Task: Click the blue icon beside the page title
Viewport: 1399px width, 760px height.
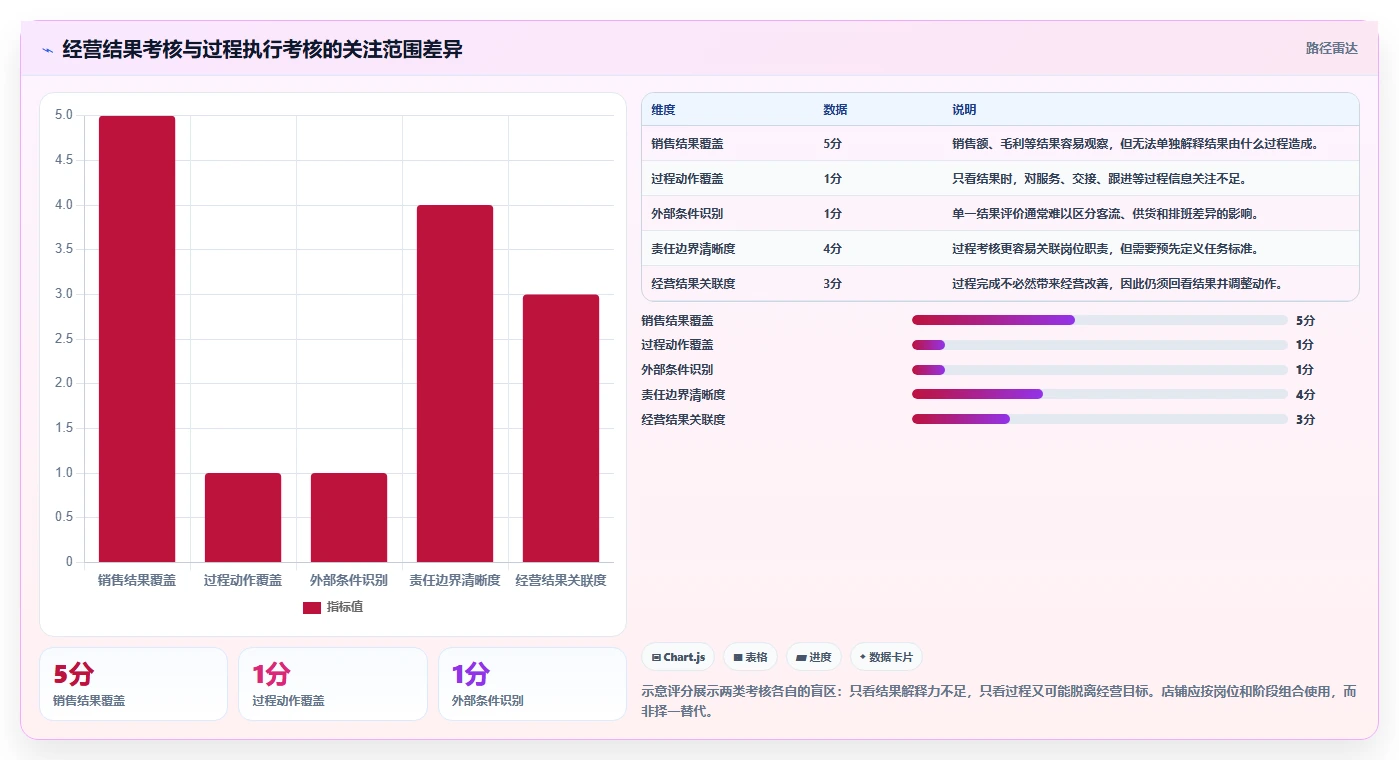Action: click(x=47, y=50)
